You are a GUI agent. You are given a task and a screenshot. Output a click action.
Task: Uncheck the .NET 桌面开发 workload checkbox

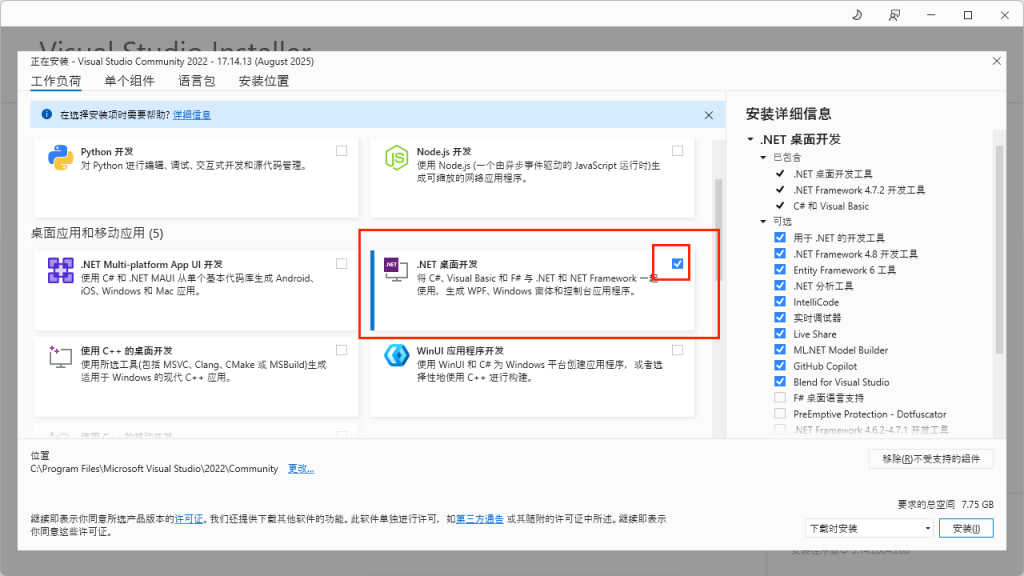(x=676, y=262)
